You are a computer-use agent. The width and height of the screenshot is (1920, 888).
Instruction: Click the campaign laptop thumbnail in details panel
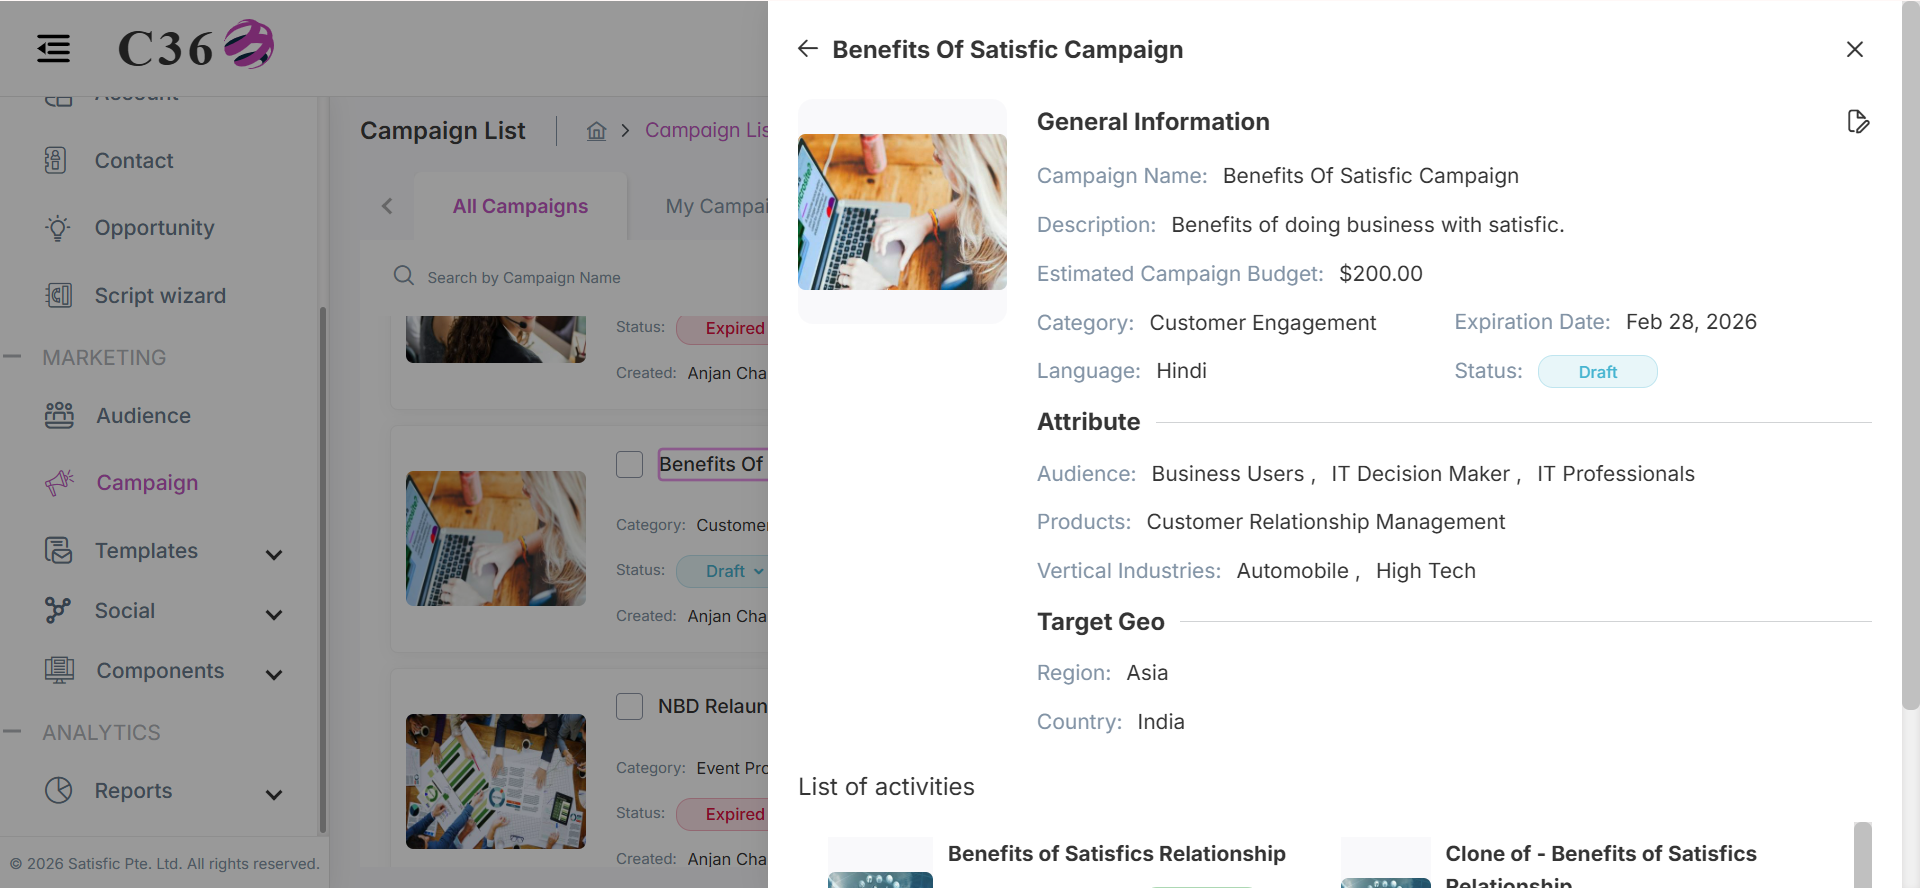(902, 212)
